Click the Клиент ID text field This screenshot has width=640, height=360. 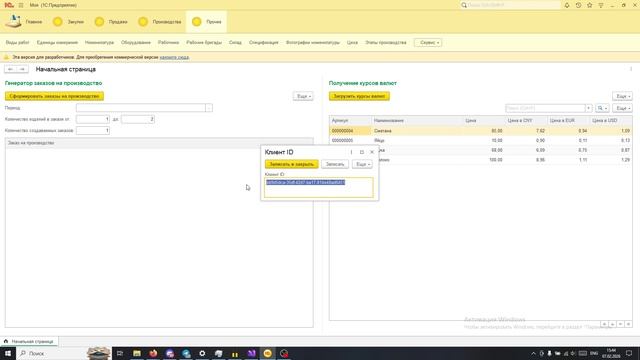tap(318, 187)
